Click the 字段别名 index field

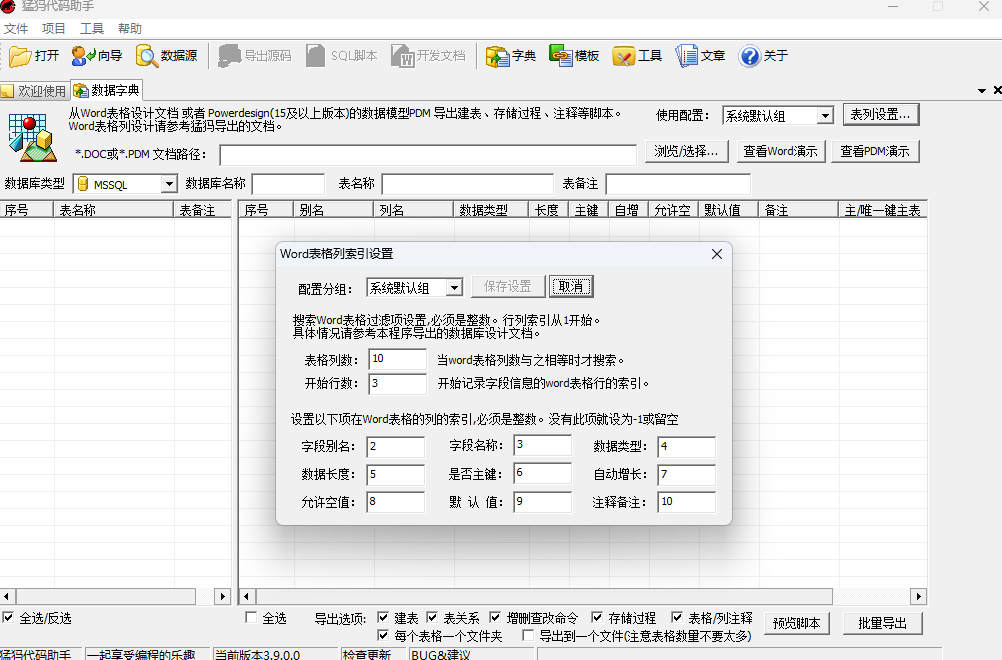[396, 447]
